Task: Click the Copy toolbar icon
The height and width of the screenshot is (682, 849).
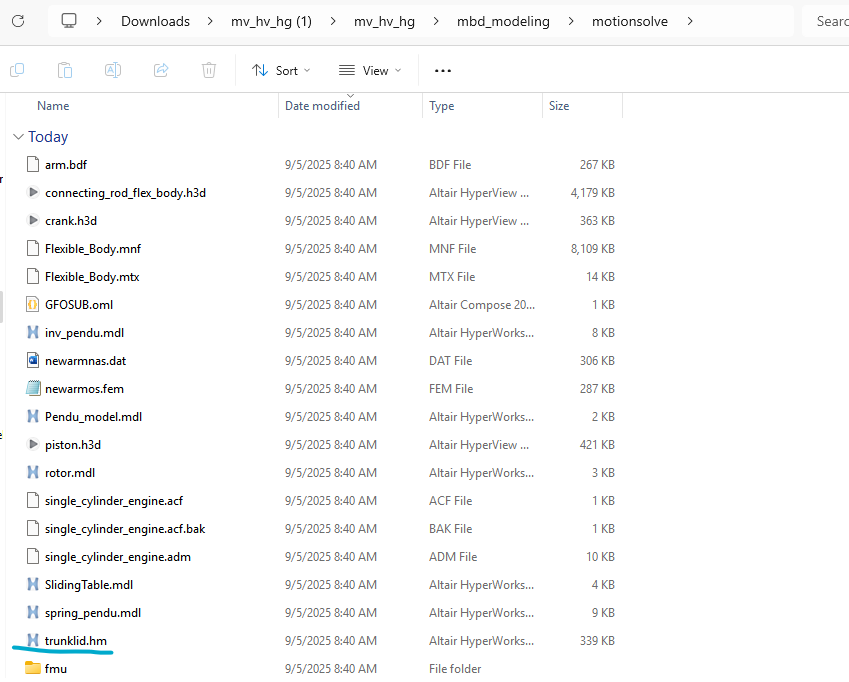Action: 17,70
